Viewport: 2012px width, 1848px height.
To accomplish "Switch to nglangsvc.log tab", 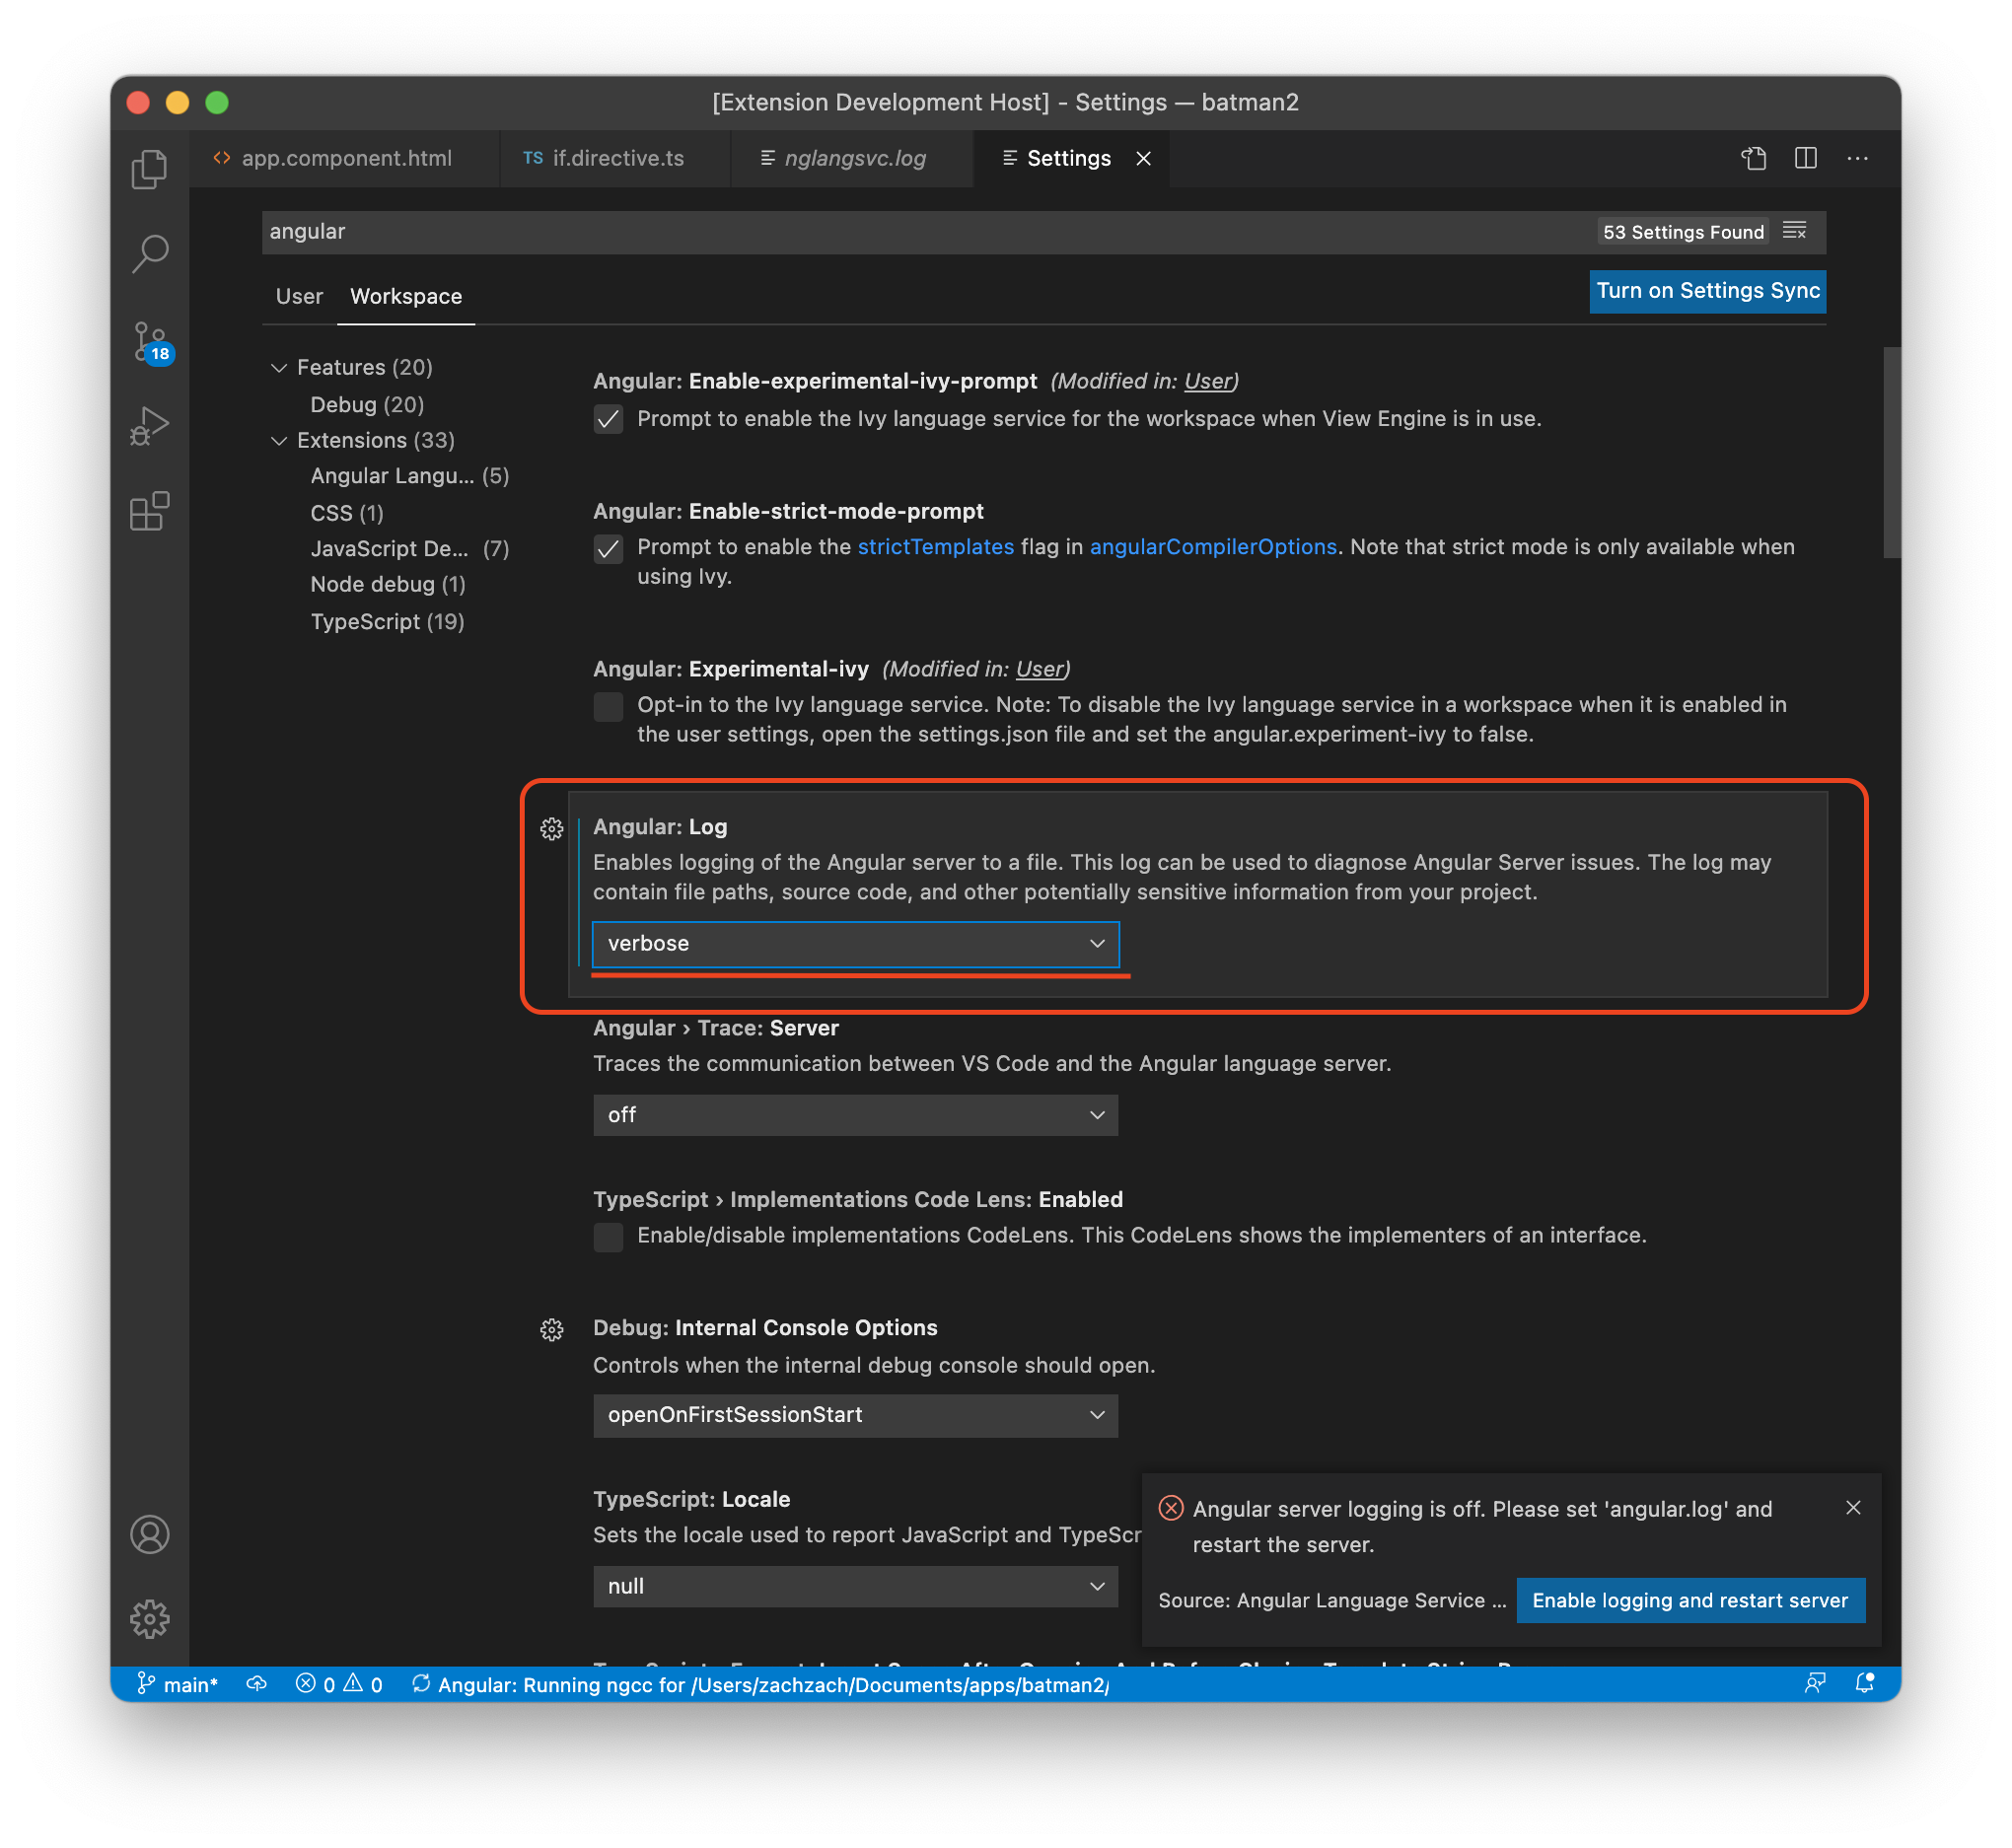I will click(x=852, y=159).
